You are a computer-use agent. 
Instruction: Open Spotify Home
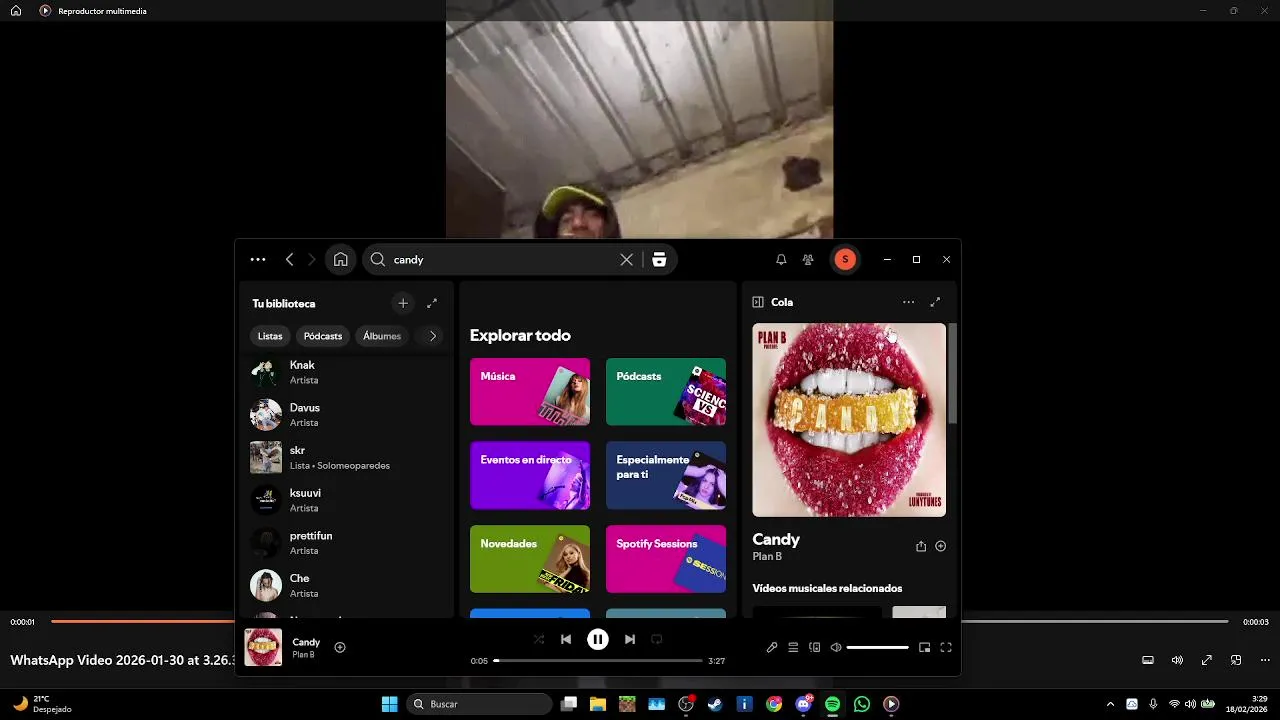coord(340,259)
